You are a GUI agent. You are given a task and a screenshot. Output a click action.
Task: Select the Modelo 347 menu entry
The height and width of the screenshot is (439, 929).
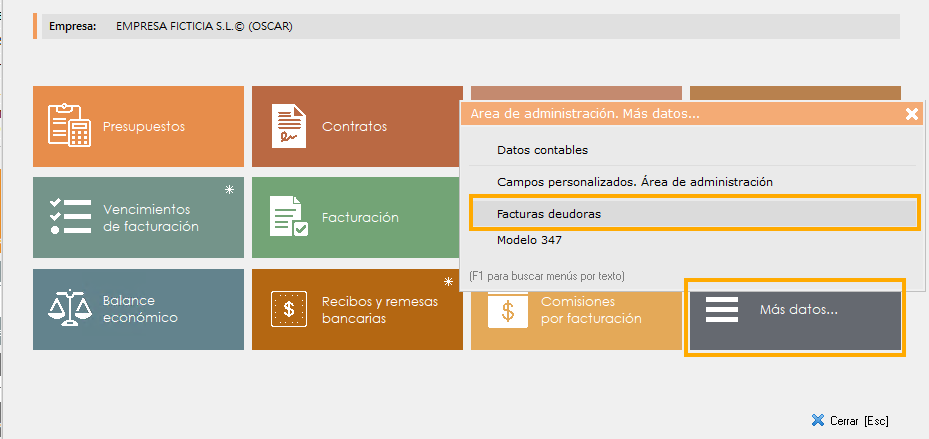tap(531, 240)
